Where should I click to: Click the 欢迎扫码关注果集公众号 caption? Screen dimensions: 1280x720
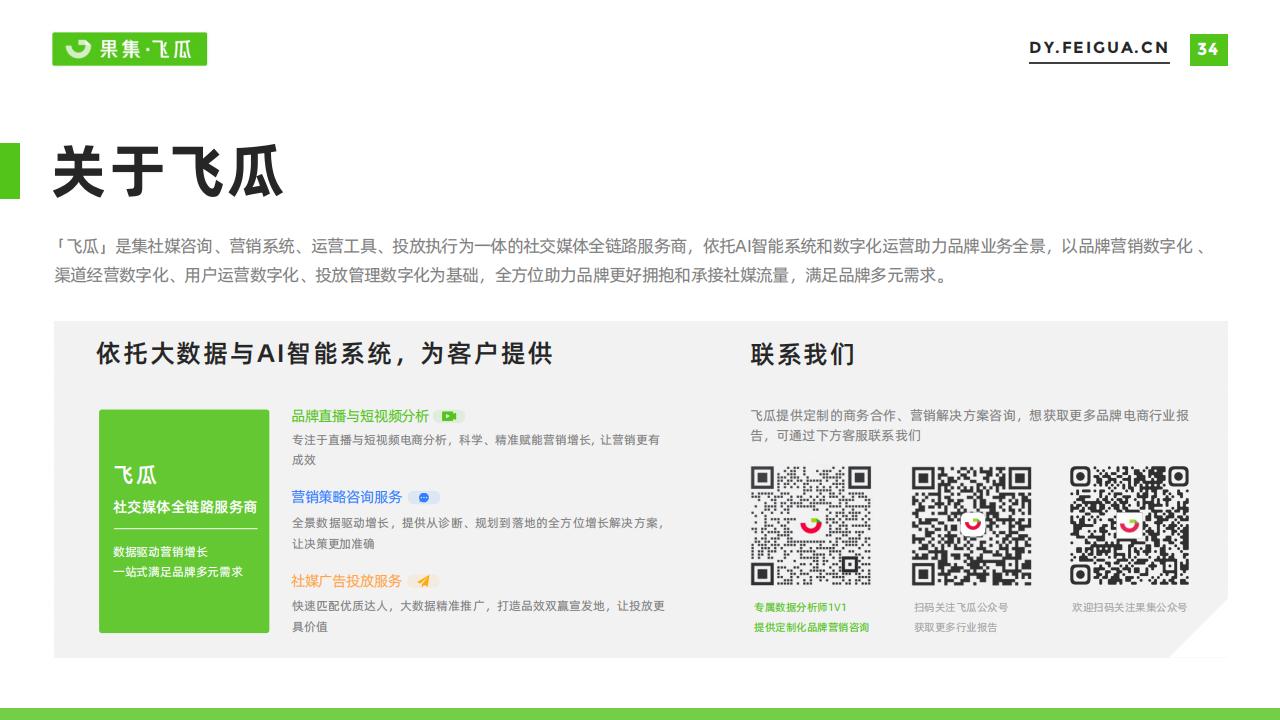pyautogui.click(x=1129, y=607)
